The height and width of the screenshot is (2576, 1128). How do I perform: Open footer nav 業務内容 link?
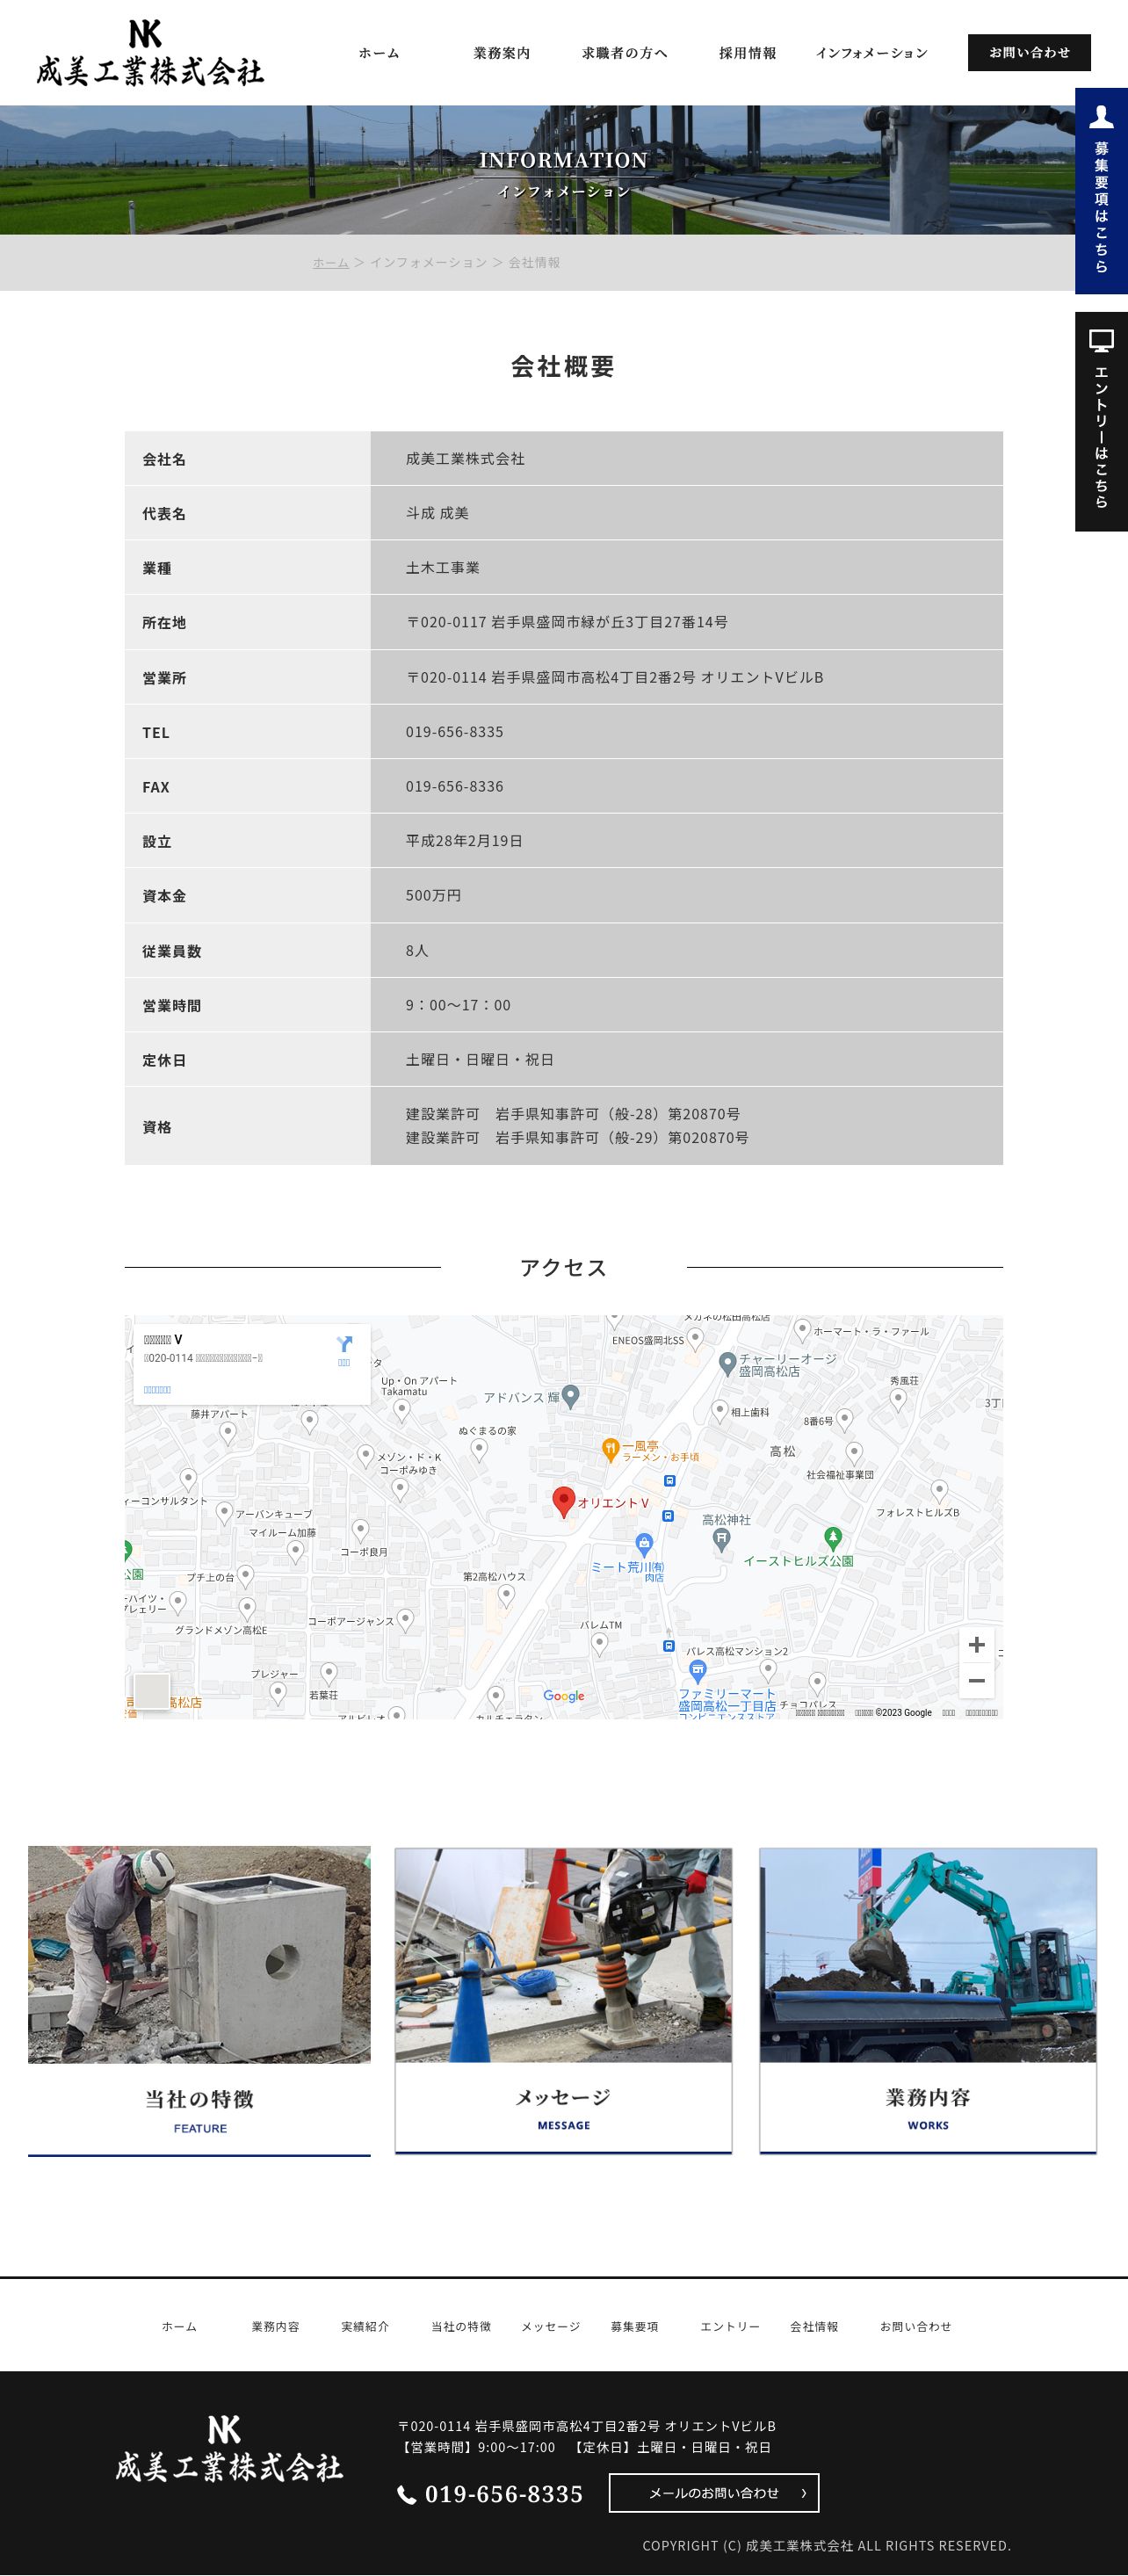276,2327
